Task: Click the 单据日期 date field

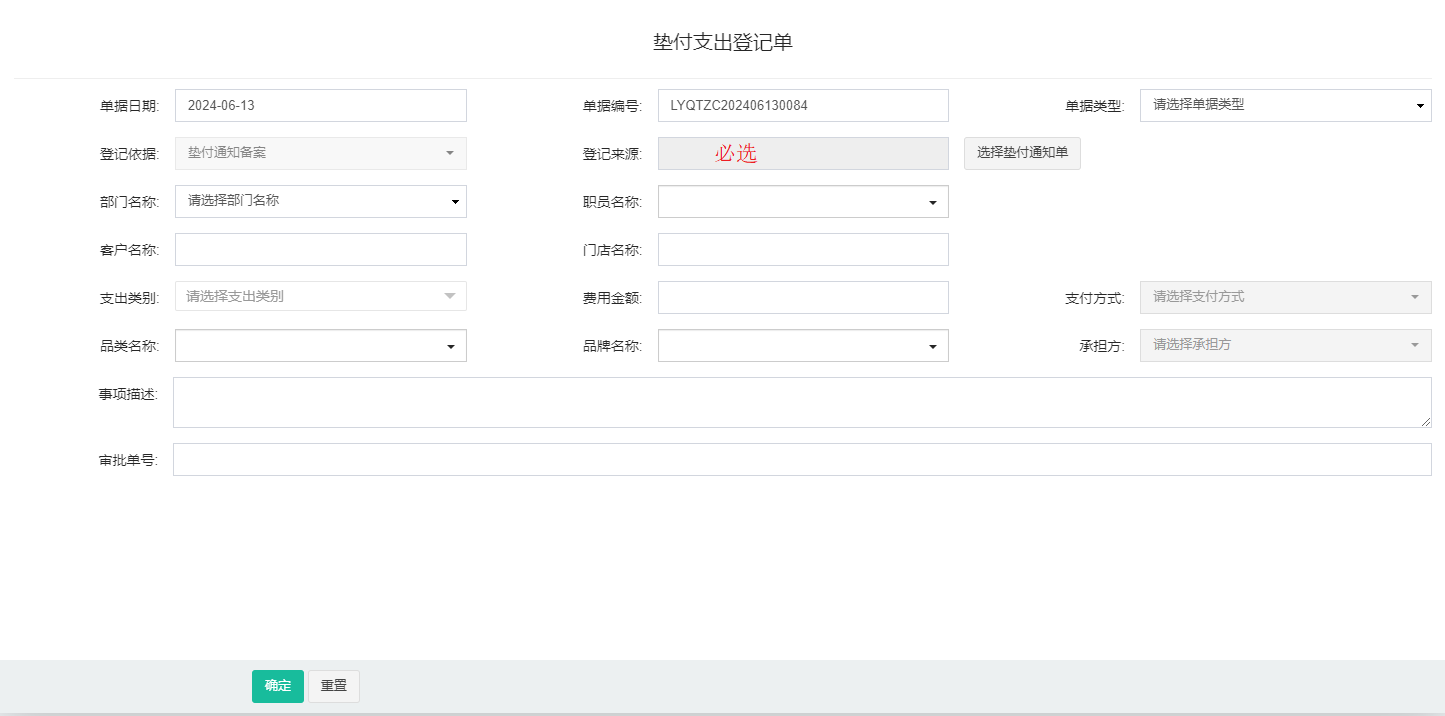Action: (x=320, y=105)
